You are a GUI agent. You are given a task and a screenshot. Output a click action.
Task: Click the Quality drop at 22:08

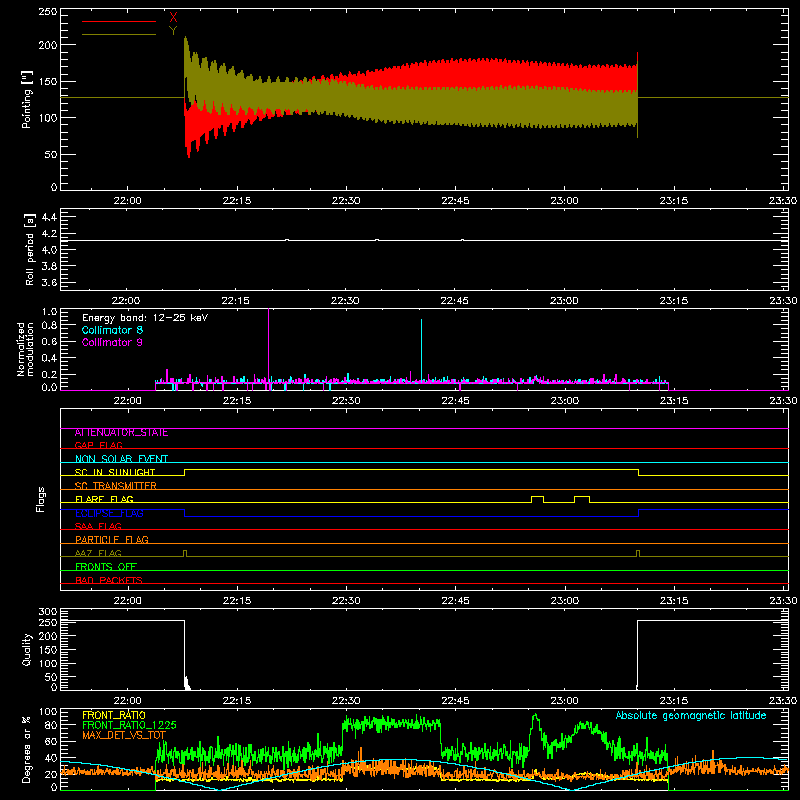(185, 655)
